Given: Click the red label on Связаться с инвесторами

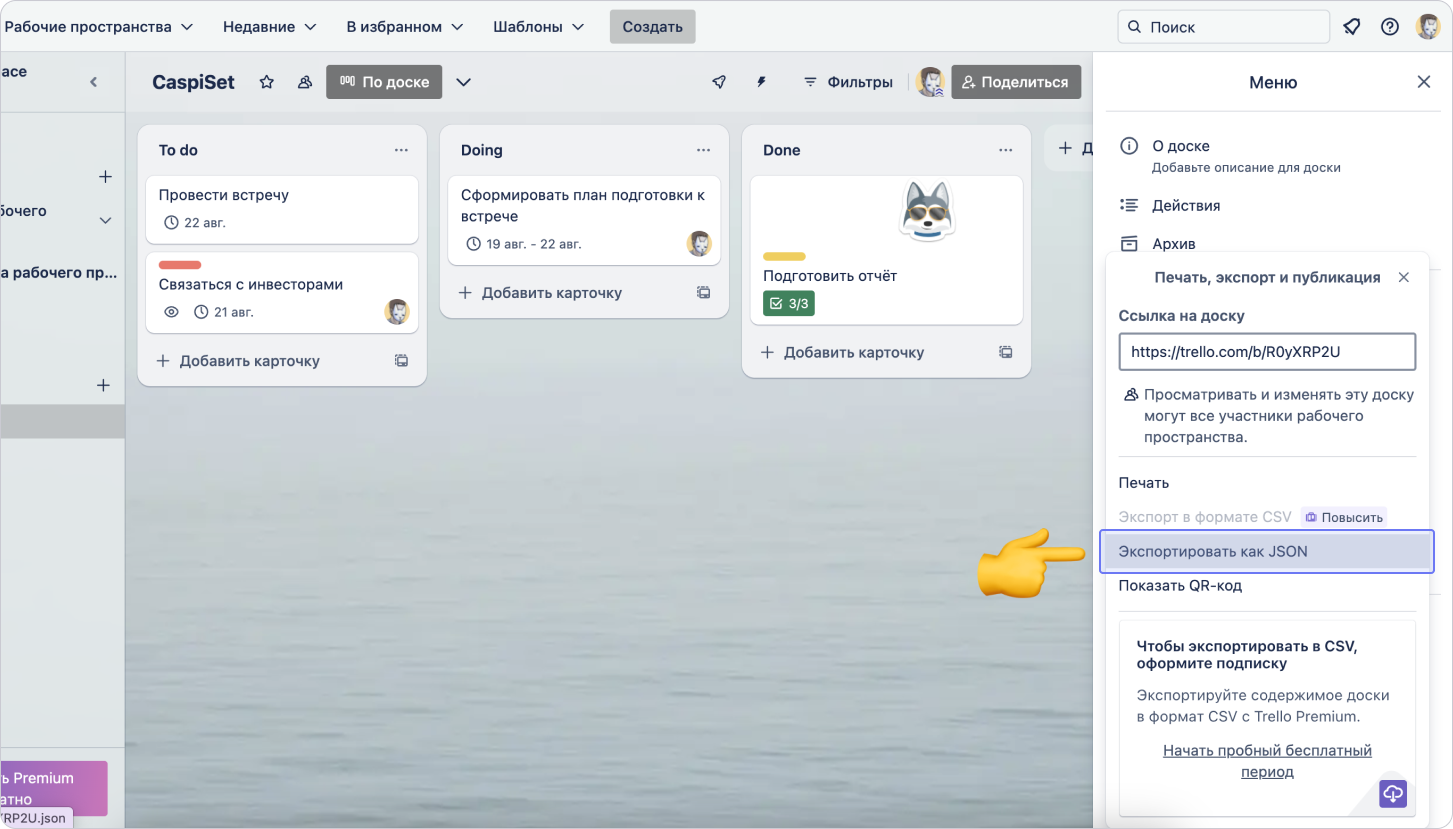Looking at the screenshot, I should point(180,265).
